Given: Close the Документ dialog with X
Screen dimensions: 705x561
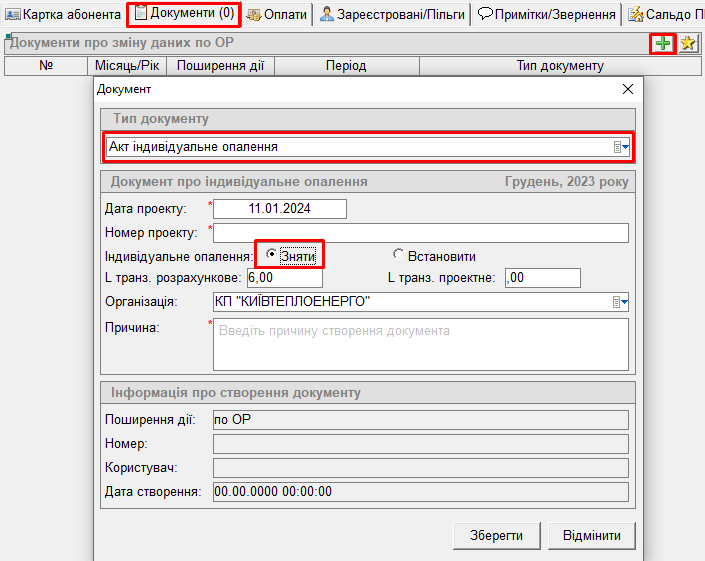Looking at the screenshot, I should point(628,89).
